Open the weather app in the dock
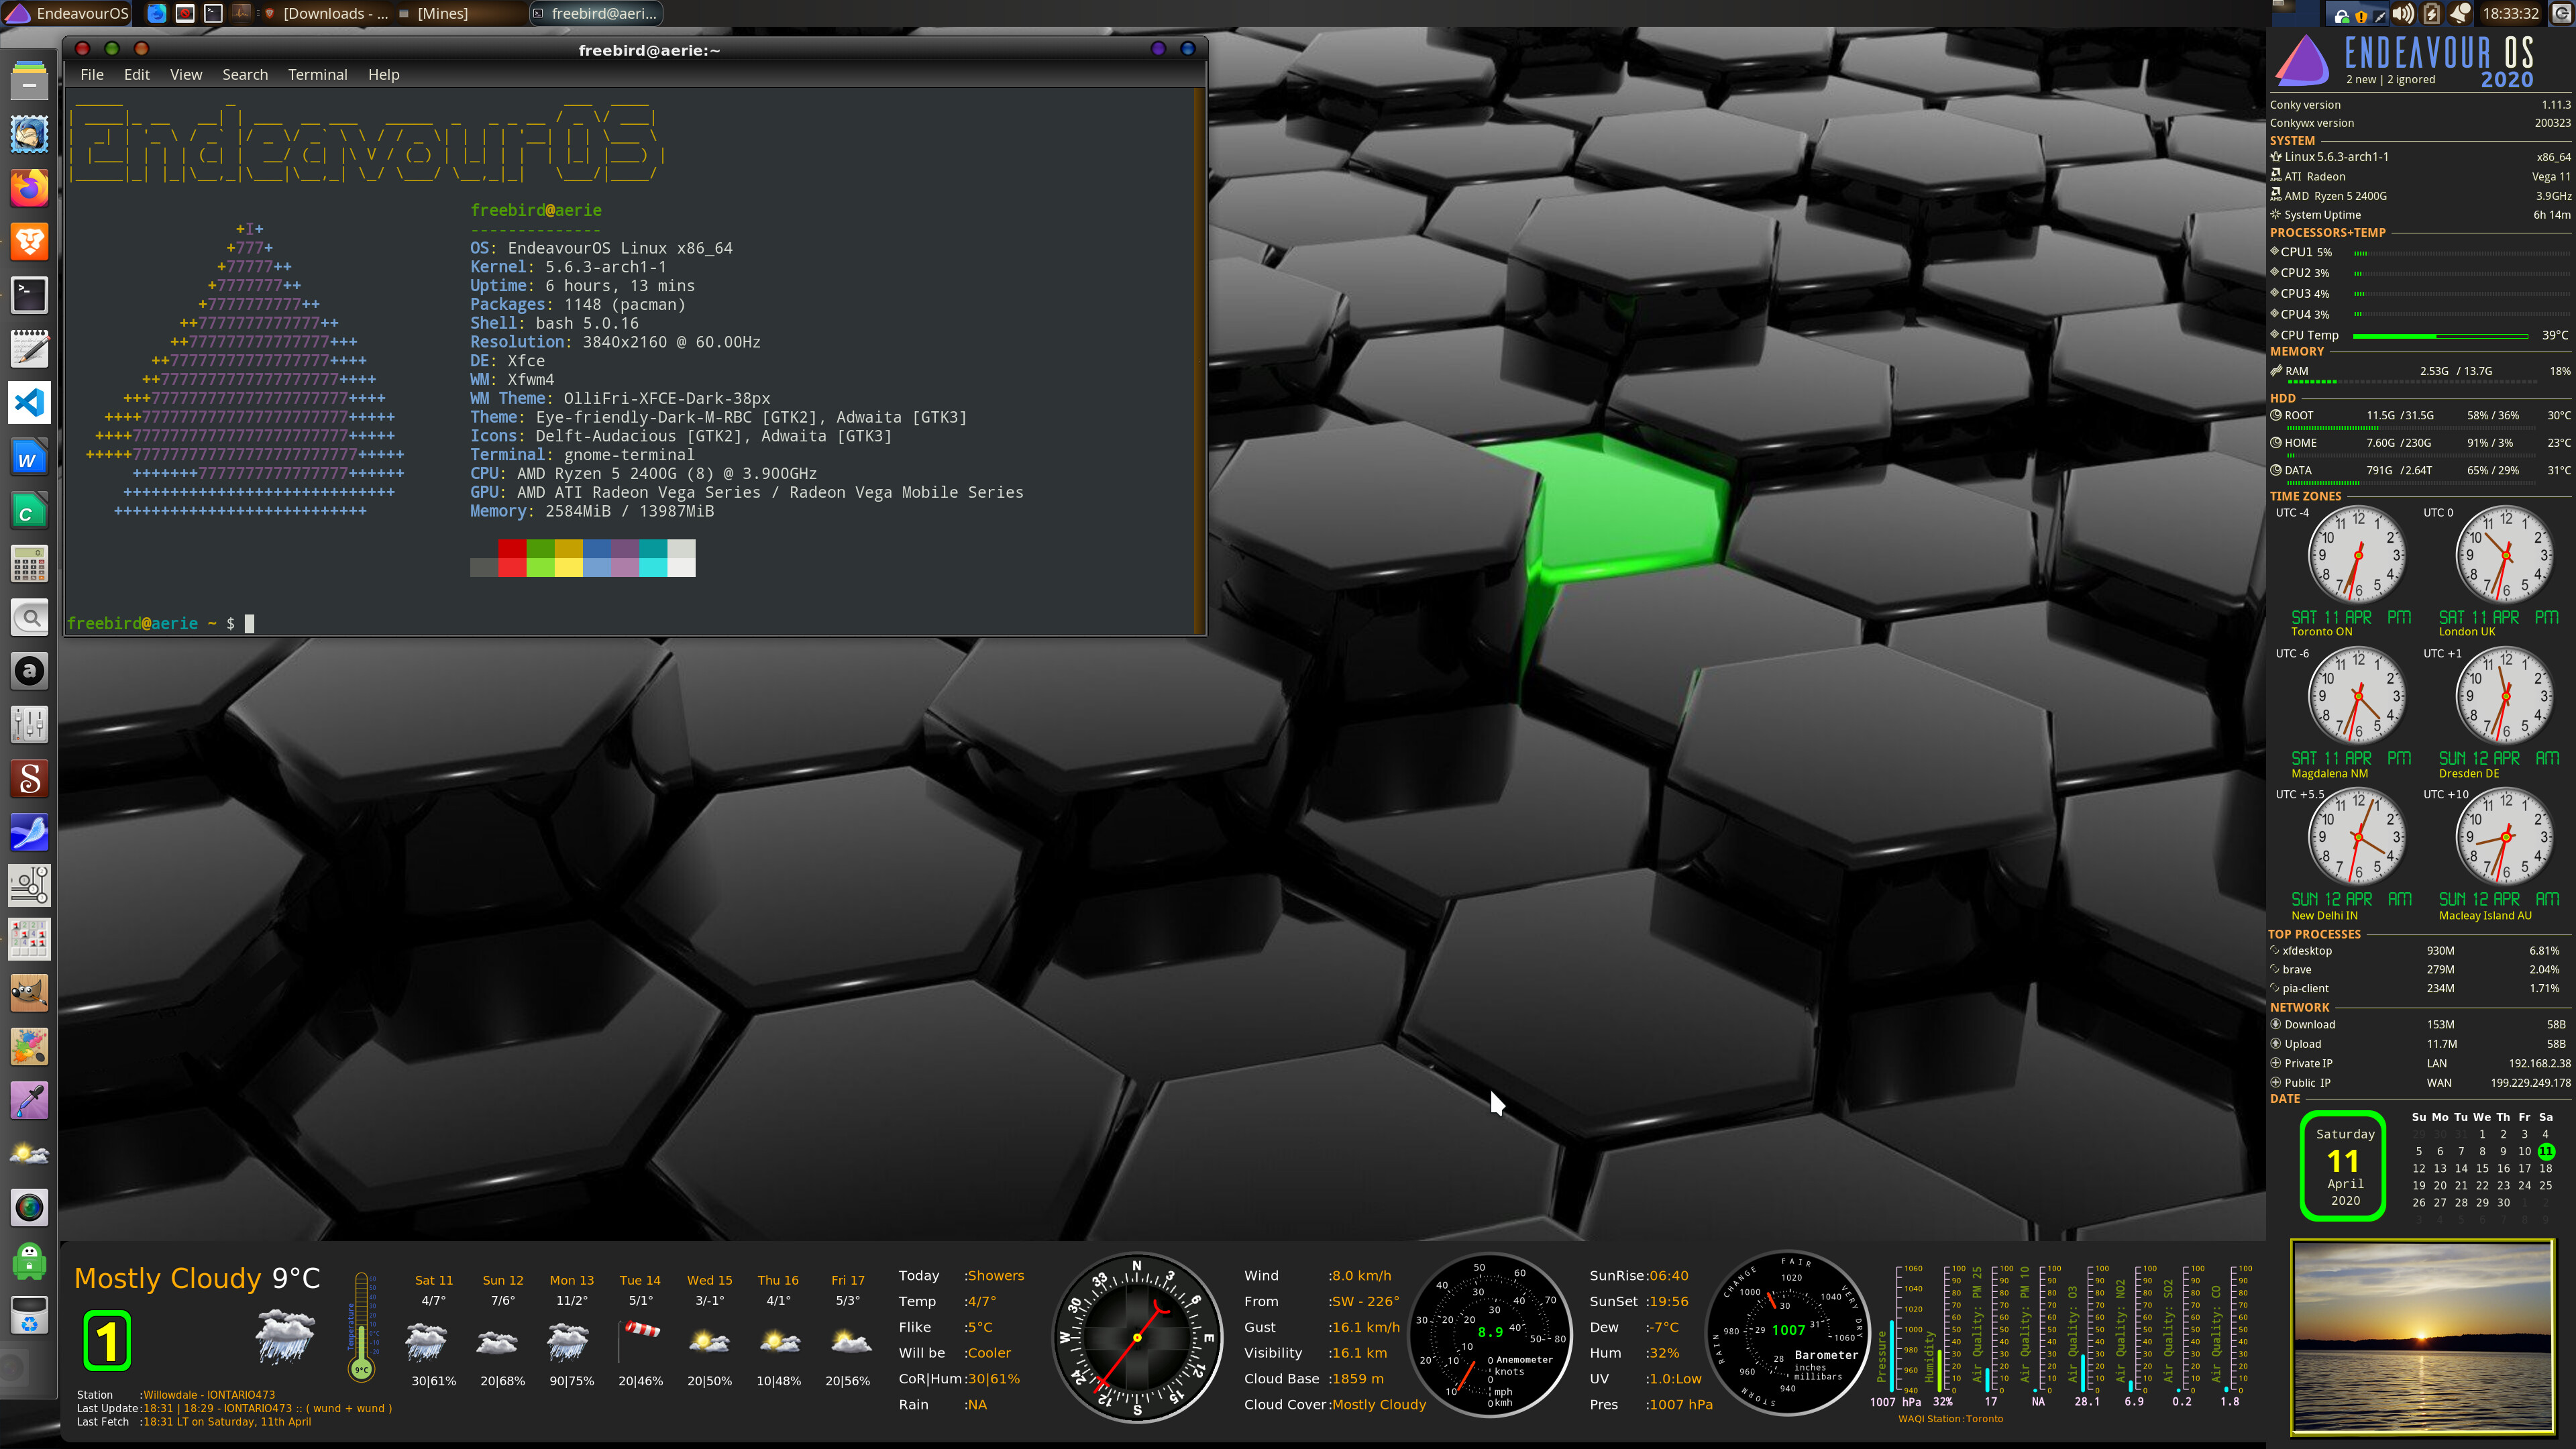This screenshot has height=1449, width=2576. (29, 1154)
